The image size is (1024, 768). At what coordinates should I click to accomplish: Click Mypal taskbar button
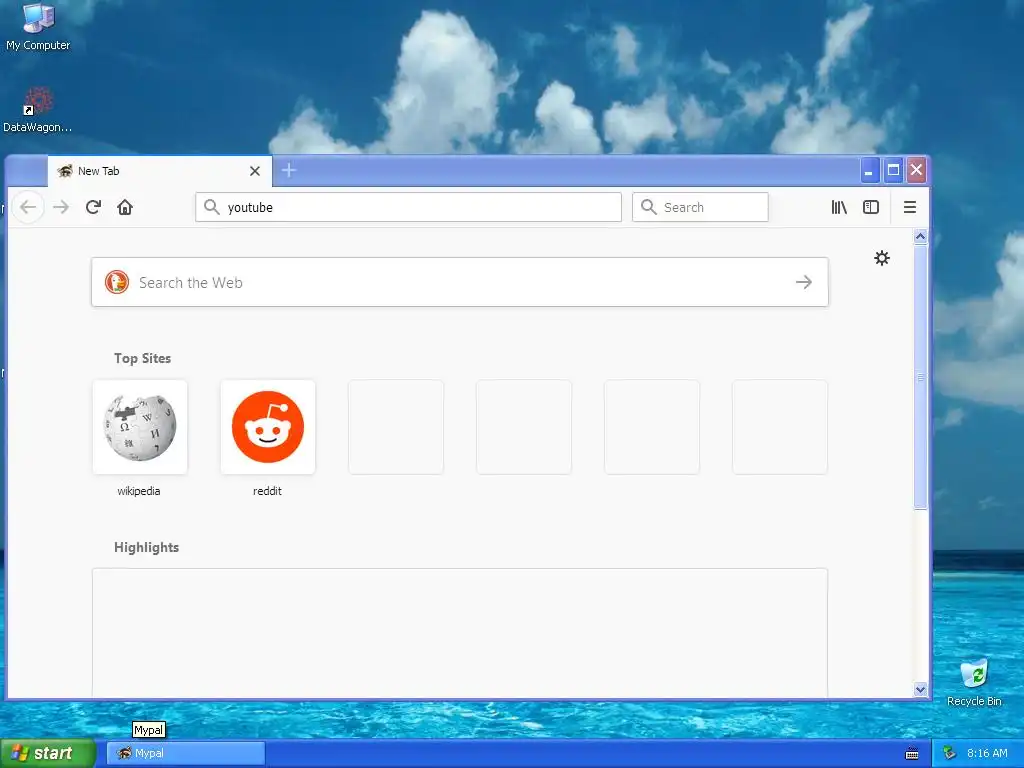tap(186, 753)
